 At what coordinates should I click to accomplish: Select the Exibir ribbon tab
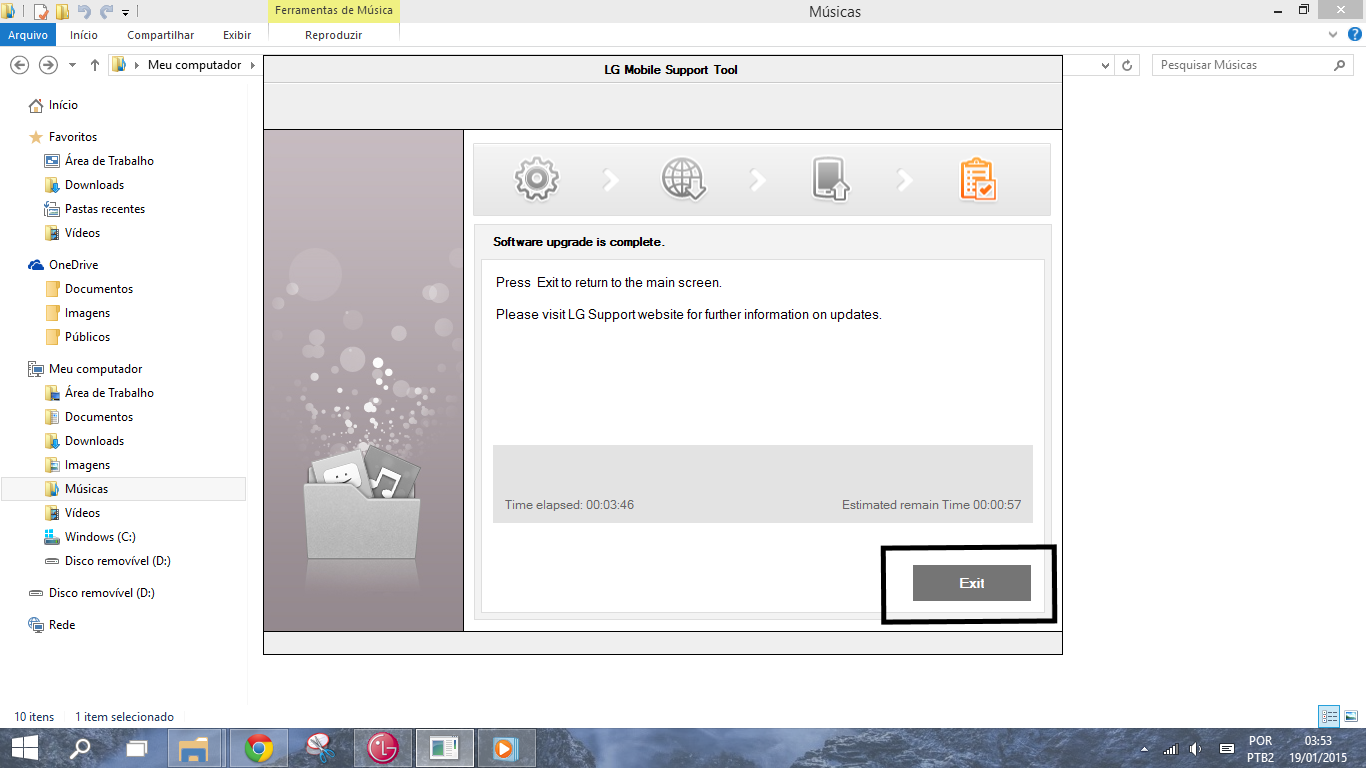pos(237,35)
